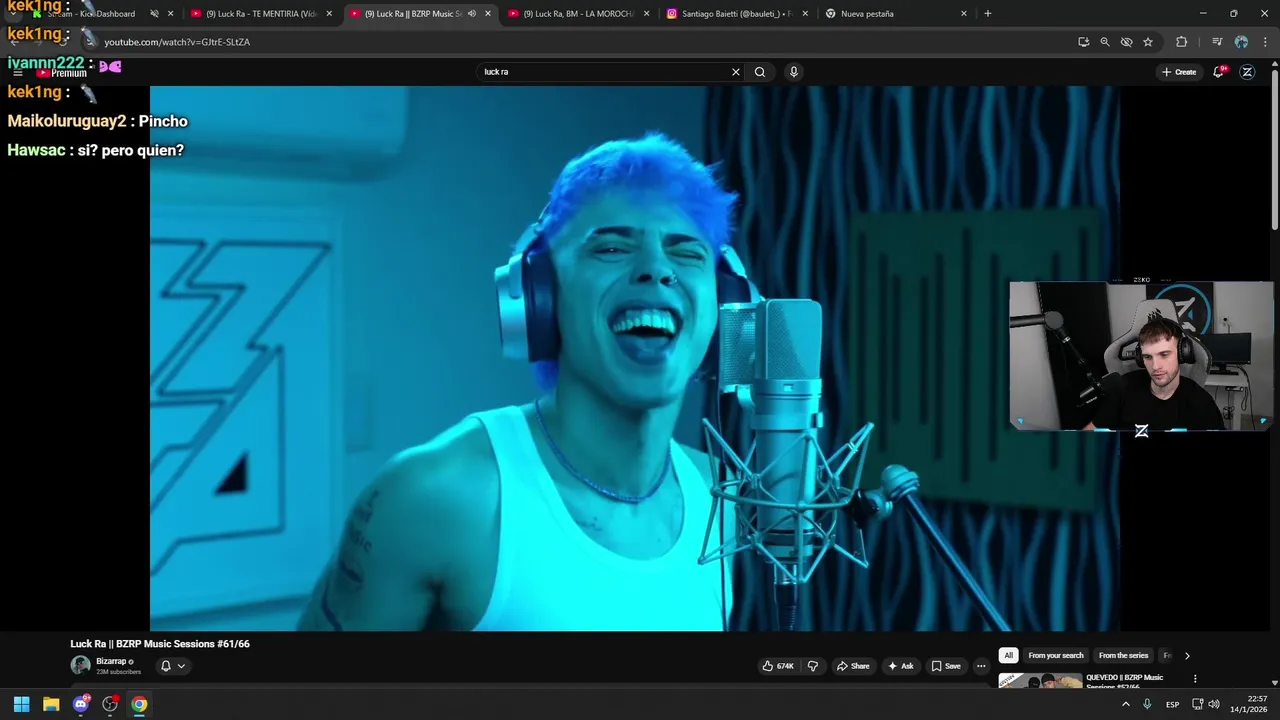Open the Chrome extensions puzzle icon
Screen dimensions: 1280x720
click(x=1181, y=42)
